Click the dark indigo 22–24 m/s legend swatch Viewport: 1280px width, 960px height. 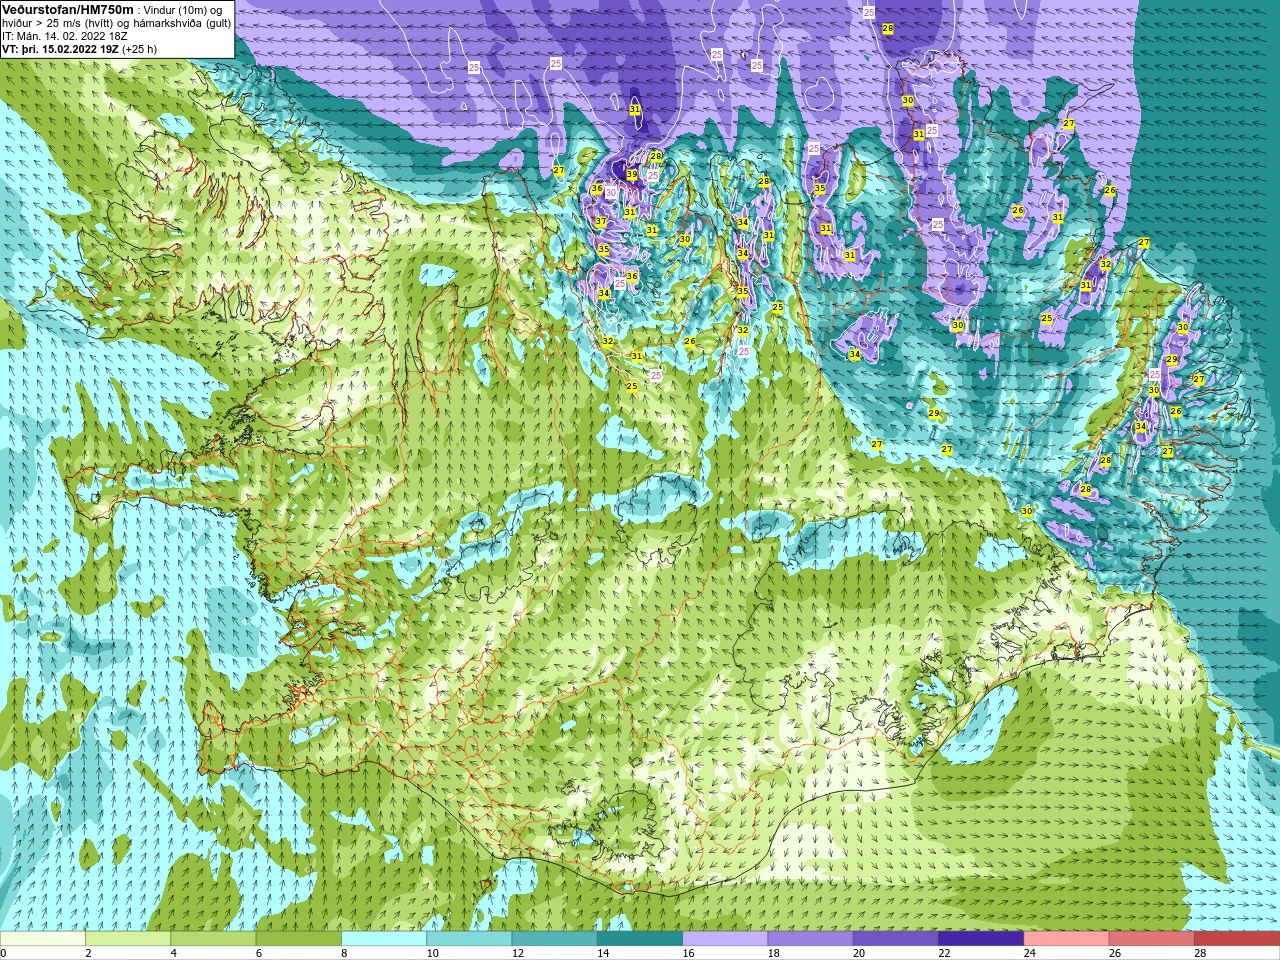point(981,938)
